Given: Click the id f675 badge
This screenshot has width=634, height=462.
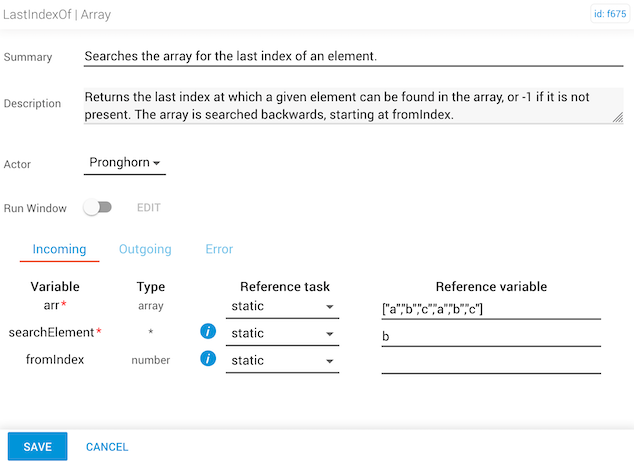Looking at the screenshot, I should point(608,16).
